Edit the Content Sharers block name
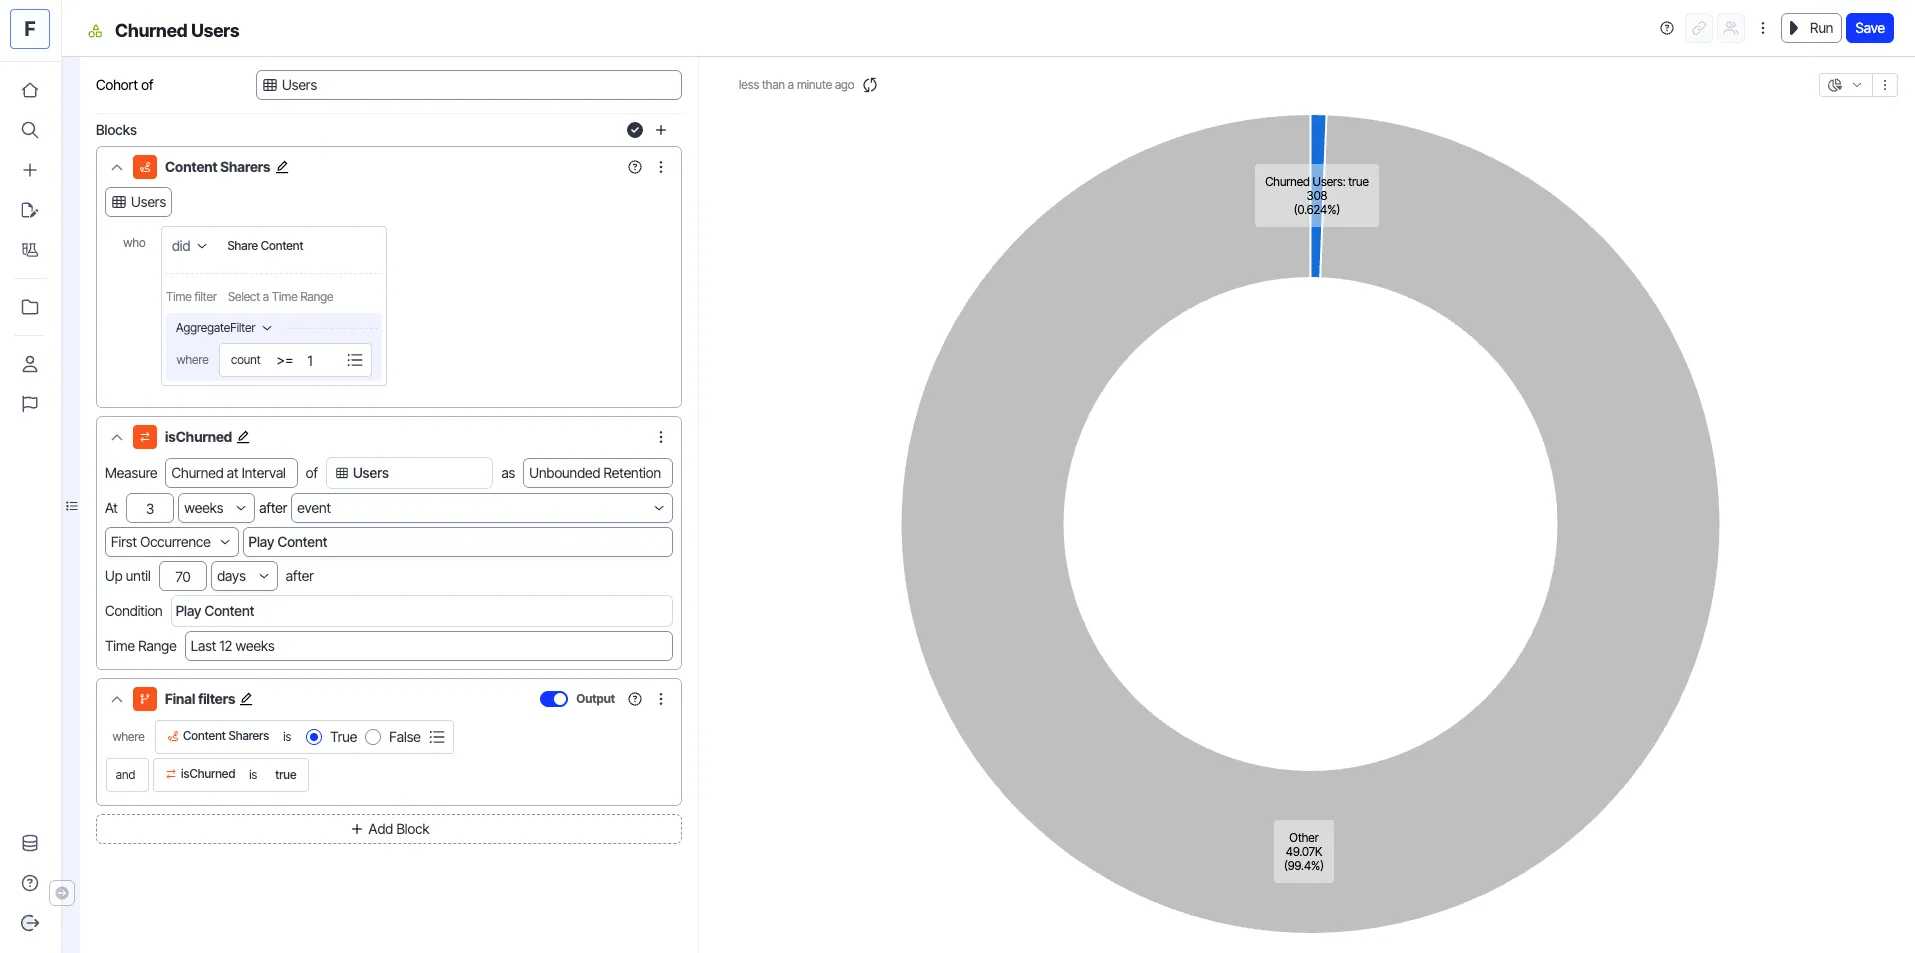 click(282, 167)
